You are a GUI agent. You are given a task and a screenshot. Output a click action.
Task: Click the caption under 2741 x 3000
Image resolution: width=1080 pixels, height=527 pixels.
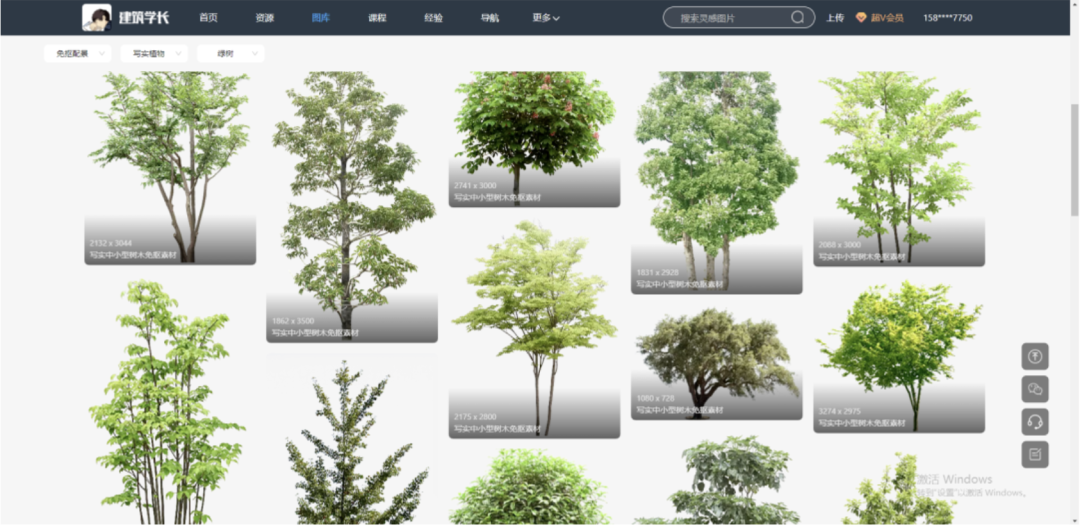tap(497, 197)
